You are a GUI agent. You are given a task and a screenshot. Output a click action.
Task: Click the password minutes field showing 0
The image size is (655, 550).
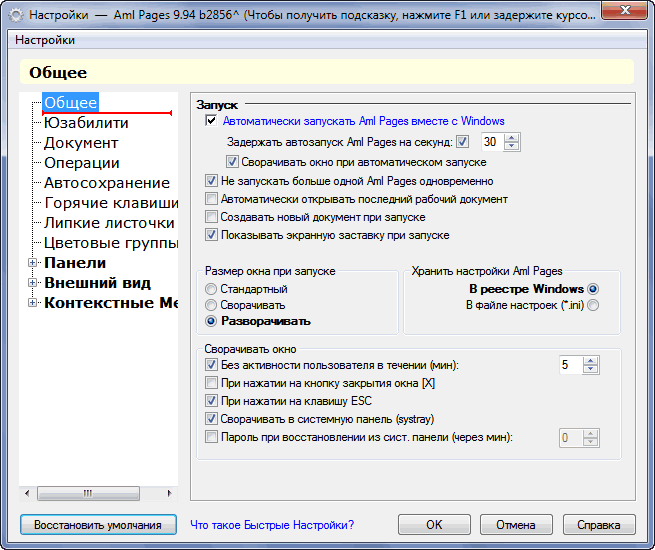tap(571, 438)
